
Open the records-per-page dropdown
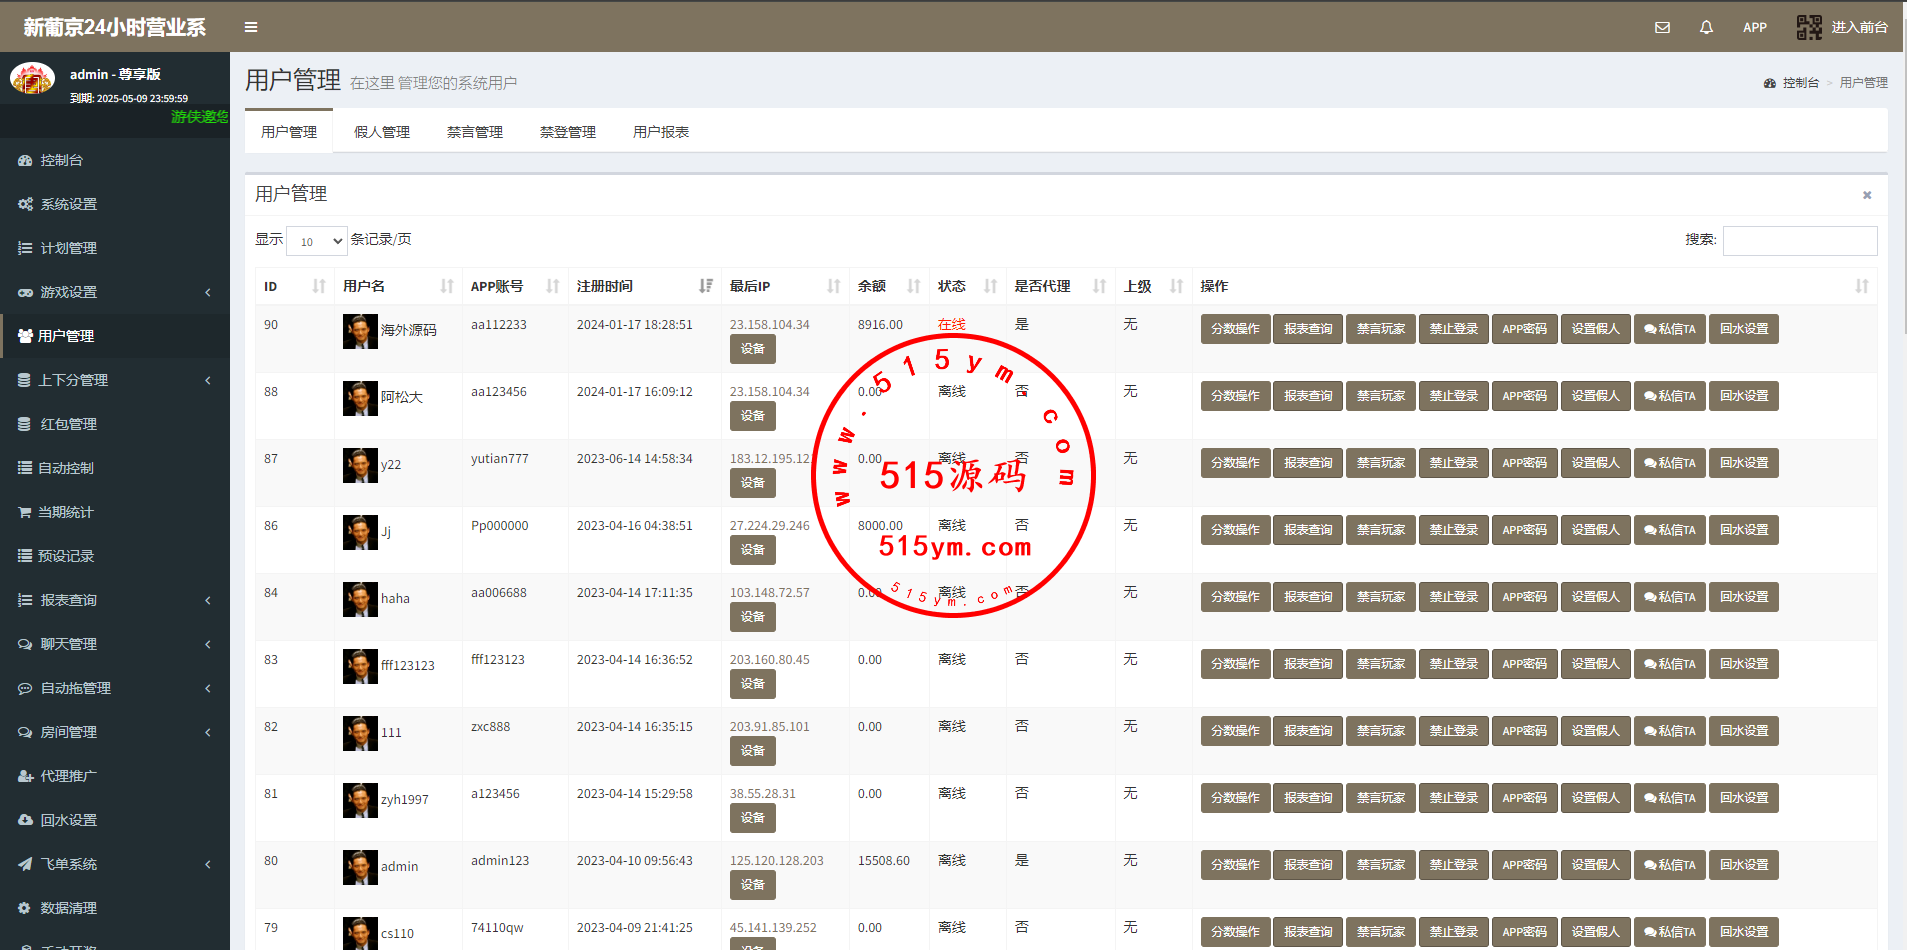click(x=316, y=241)
